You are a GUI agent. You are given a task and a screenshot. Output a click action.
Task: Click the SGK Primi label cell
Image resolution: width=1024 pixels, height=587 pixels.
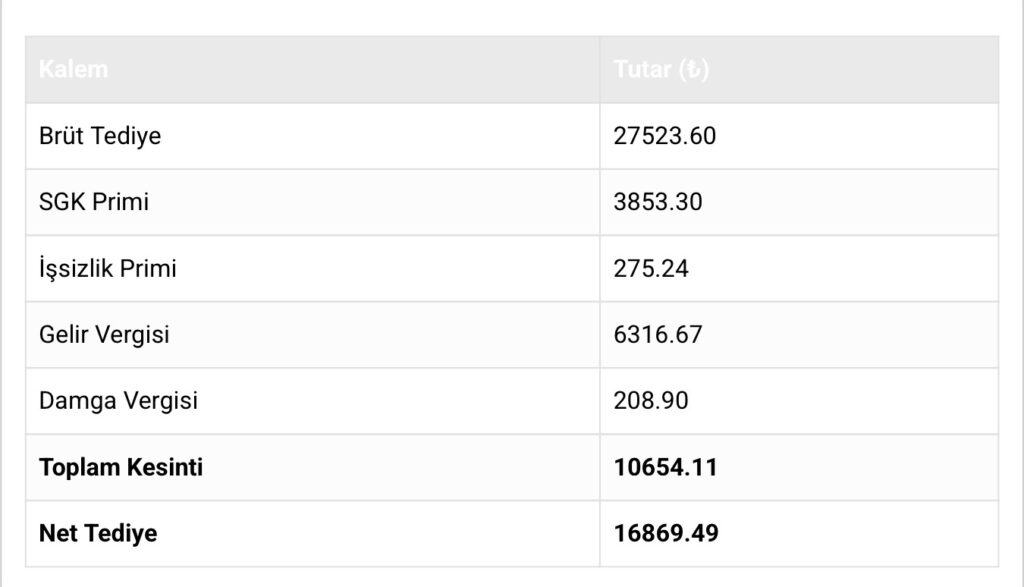click(94, 202)
